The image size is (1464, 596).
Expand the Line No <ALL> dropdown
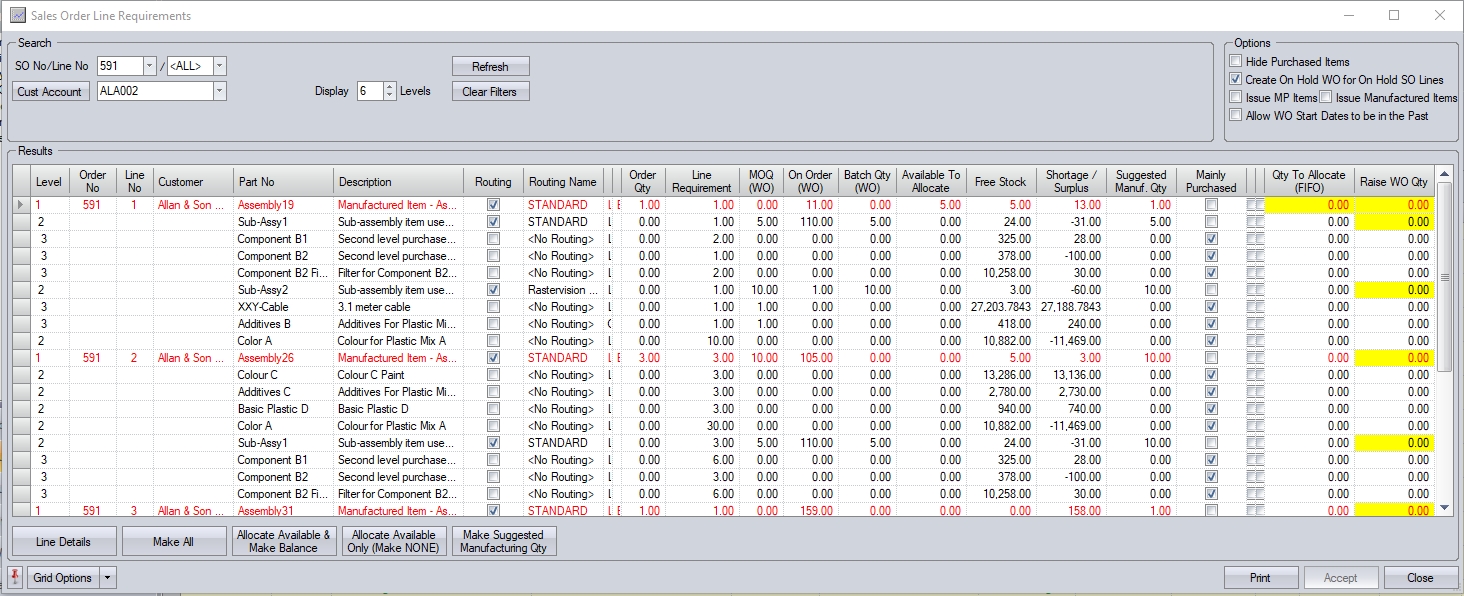pos(220,66)
